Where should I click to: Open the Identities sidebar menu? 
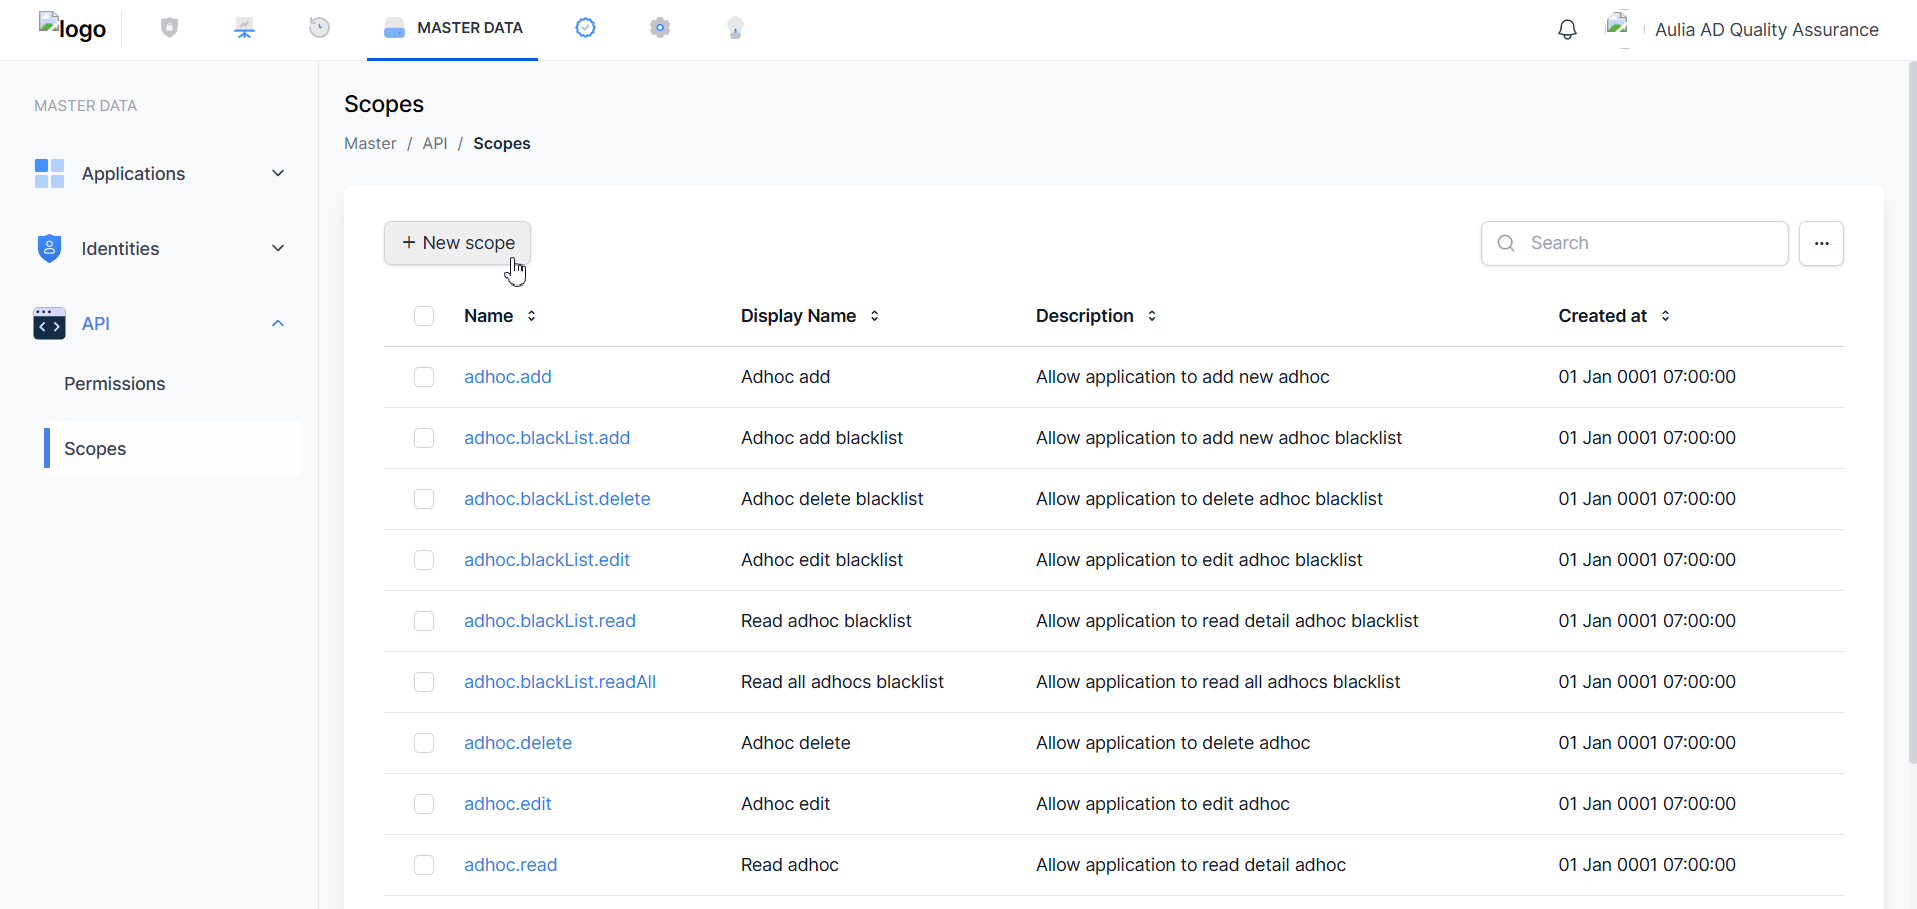click(160, 248)
